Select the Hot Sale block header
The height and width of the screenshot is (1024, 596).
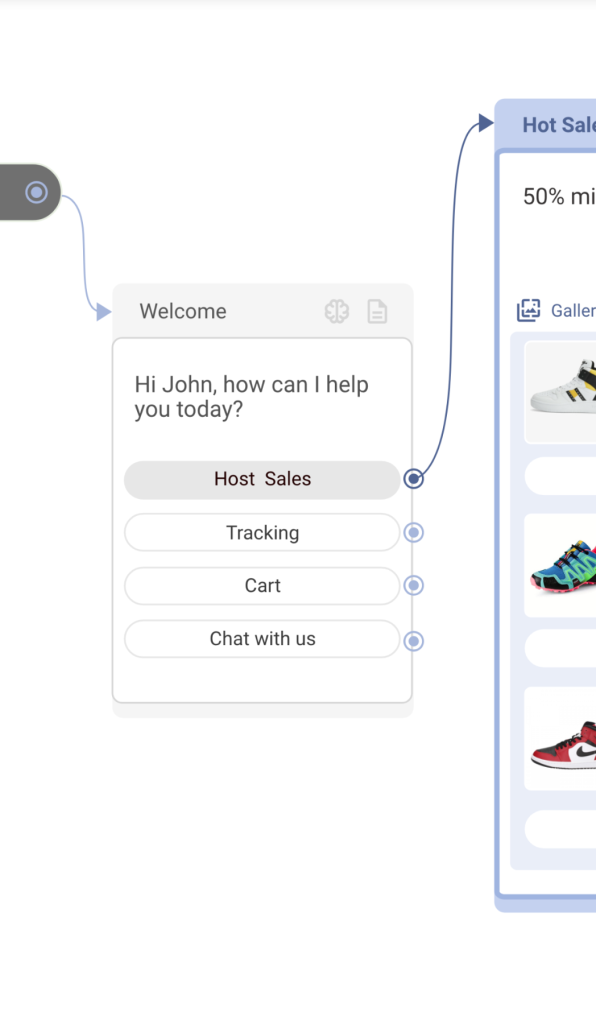coord(547,124)
